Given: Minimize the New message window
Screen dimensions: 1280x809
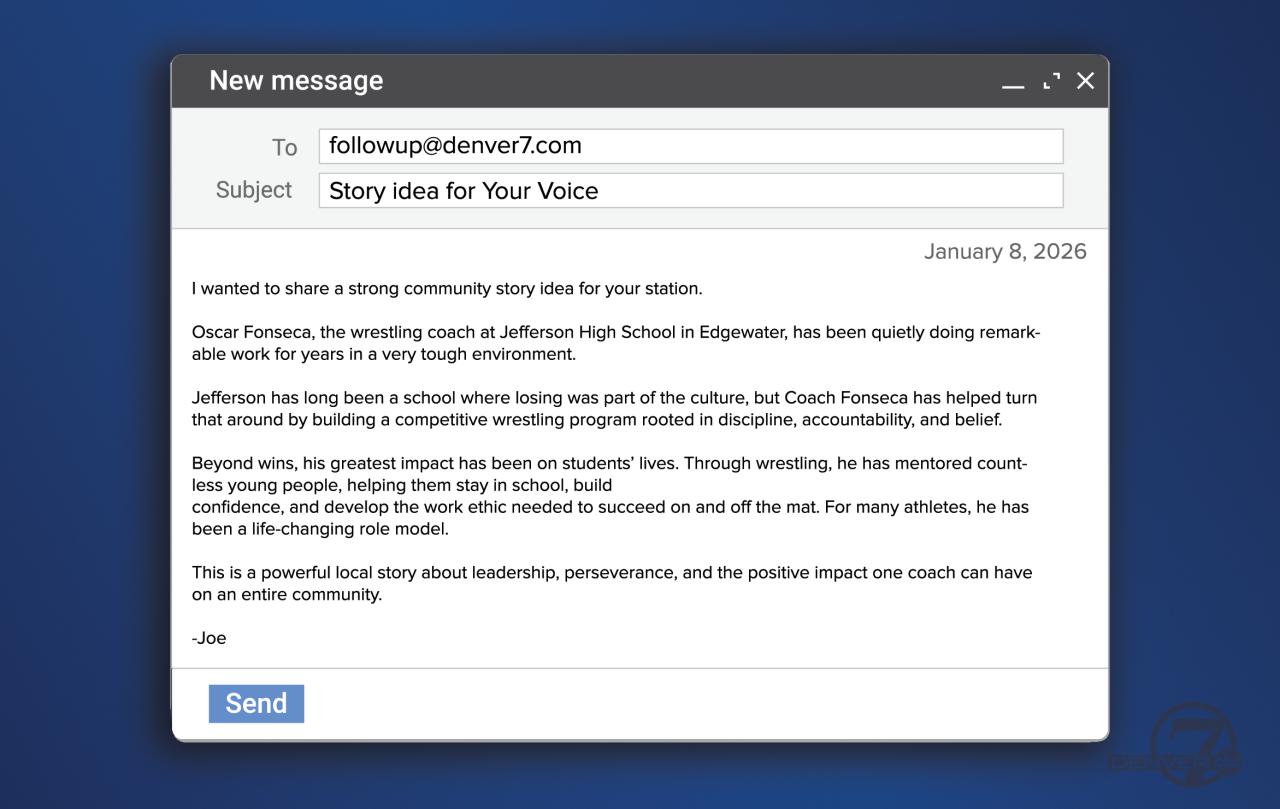Looking at the screenshot, I should (x=1013, y=83).
